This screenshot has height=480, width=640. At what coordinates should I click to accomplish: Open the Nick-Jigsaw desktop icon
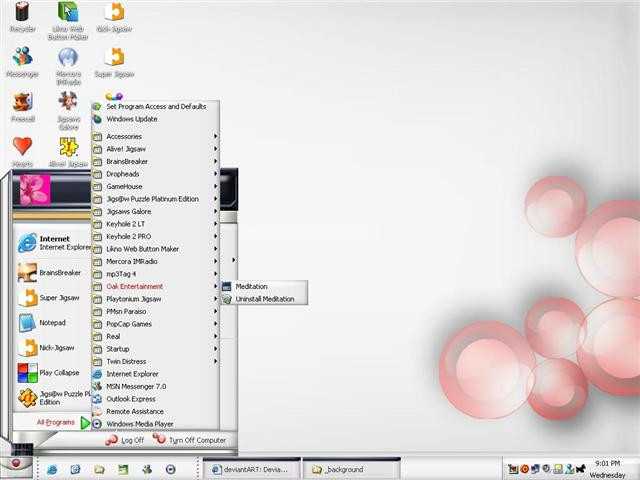(114, 17)
